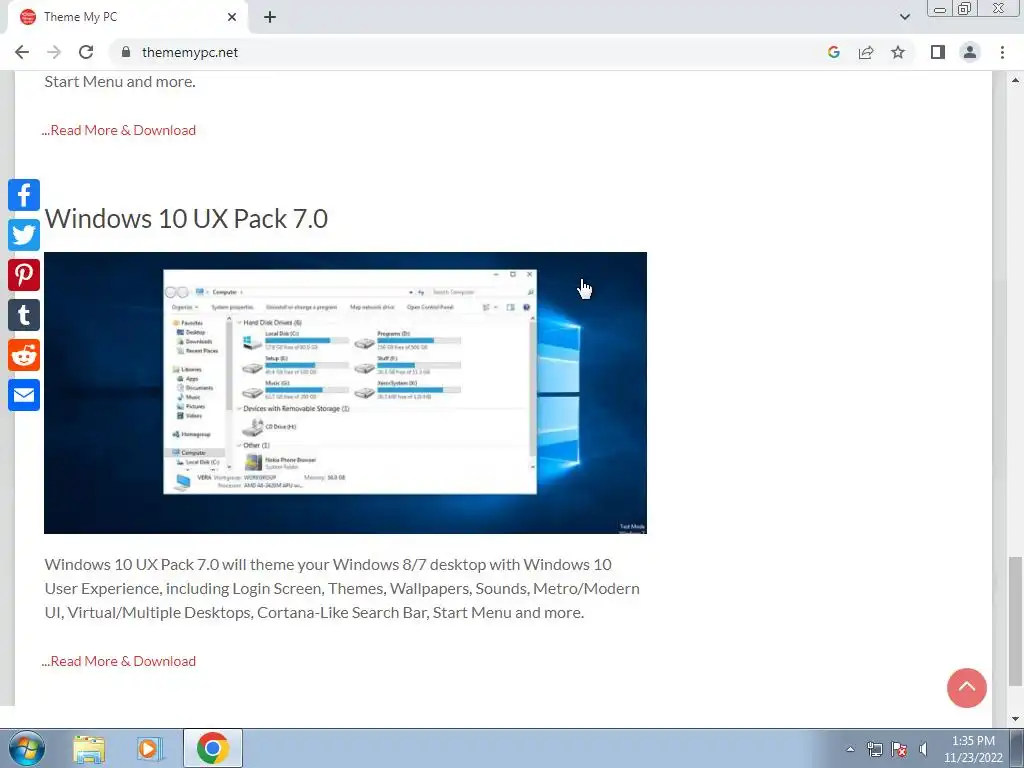Share page via Twitter icon
The image size is (1024, 768).
click(24, 235)
